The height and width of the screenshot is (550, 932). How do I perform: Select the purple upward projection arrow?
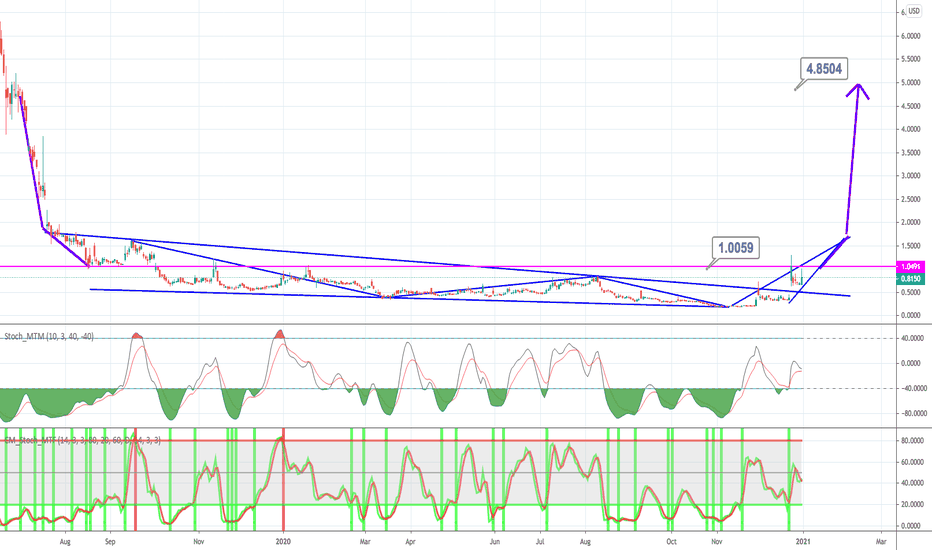click(854, 159)
